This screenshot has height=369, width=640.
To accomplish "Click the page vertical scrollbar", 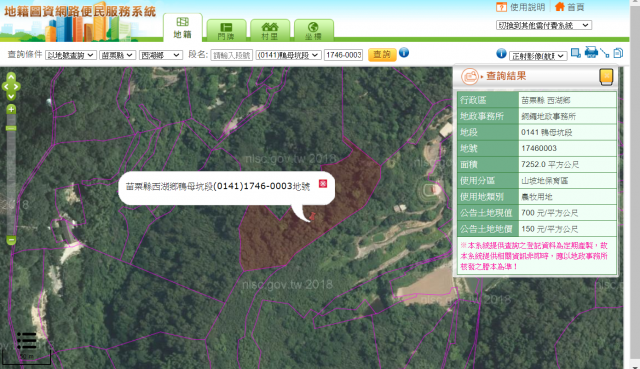I will pos(635,184).
